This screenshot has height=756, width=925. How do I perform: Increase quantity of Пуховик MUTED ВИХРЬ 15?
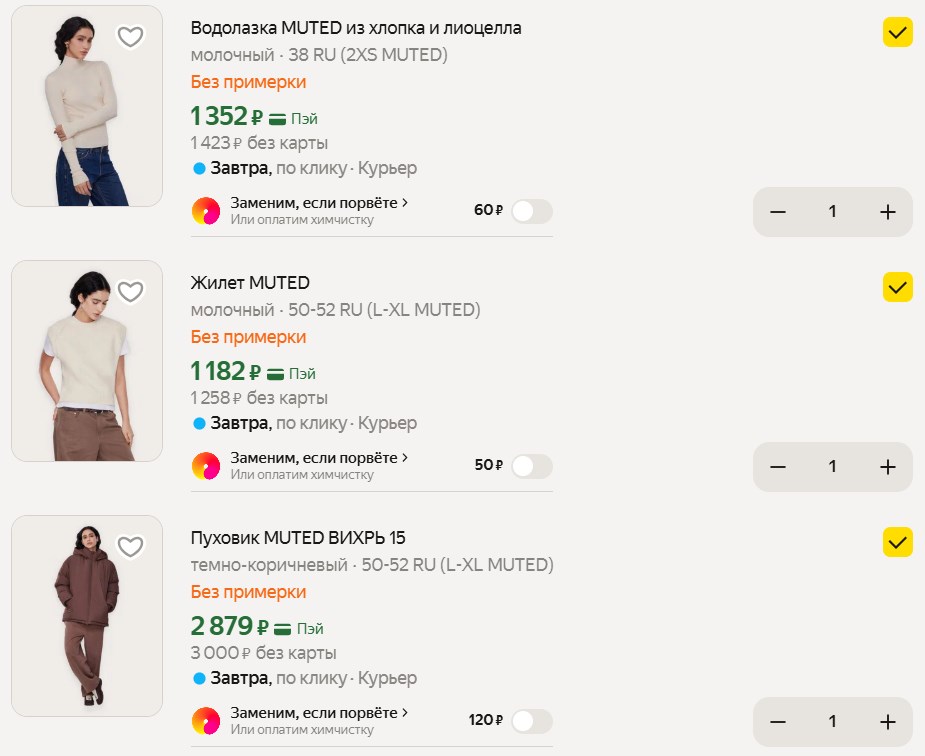coord(887,722)
